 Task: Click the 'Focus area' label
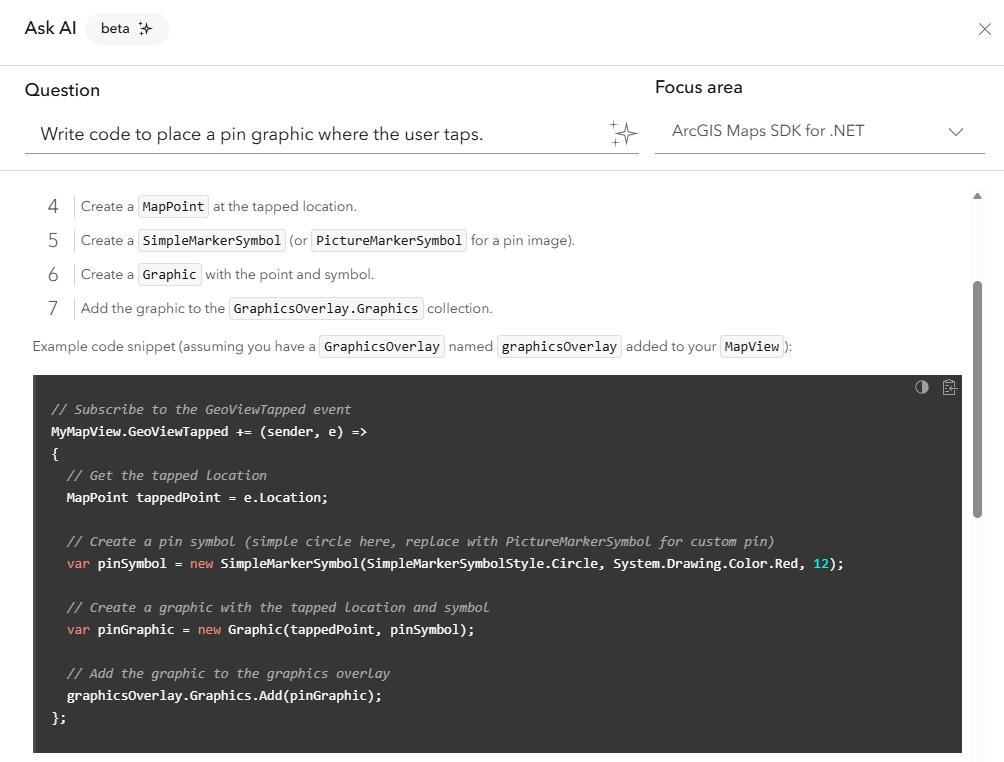point(699,87)
